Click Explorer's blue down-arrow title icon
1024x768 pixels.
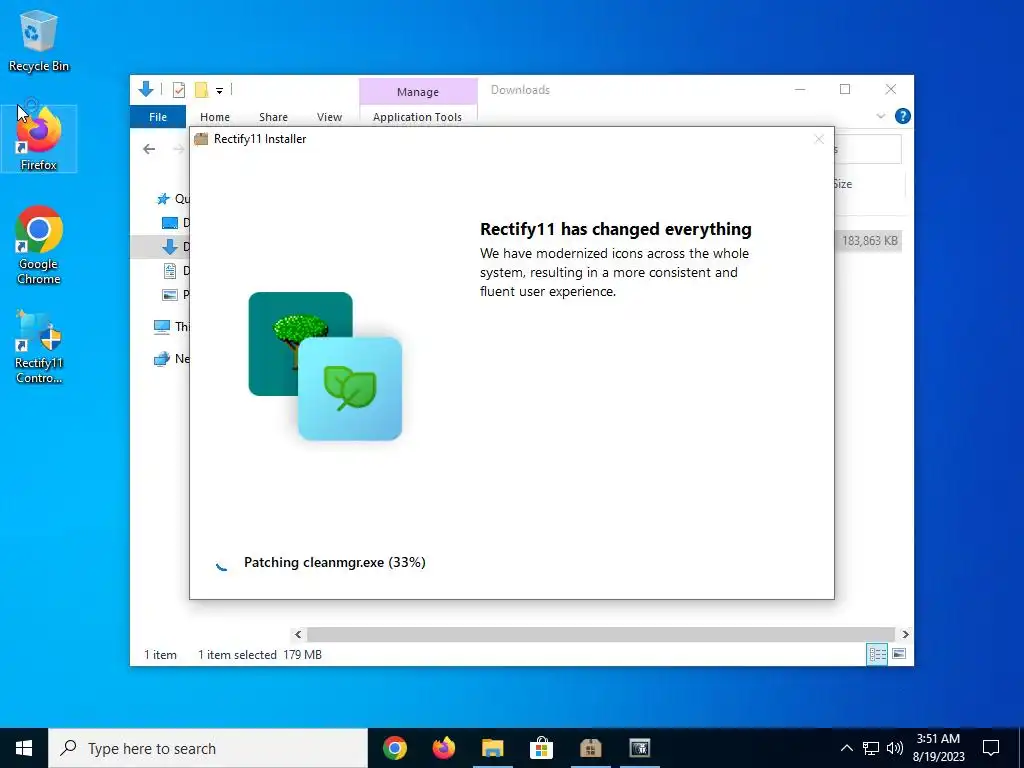pyautogui.click(x=146, y=89)
